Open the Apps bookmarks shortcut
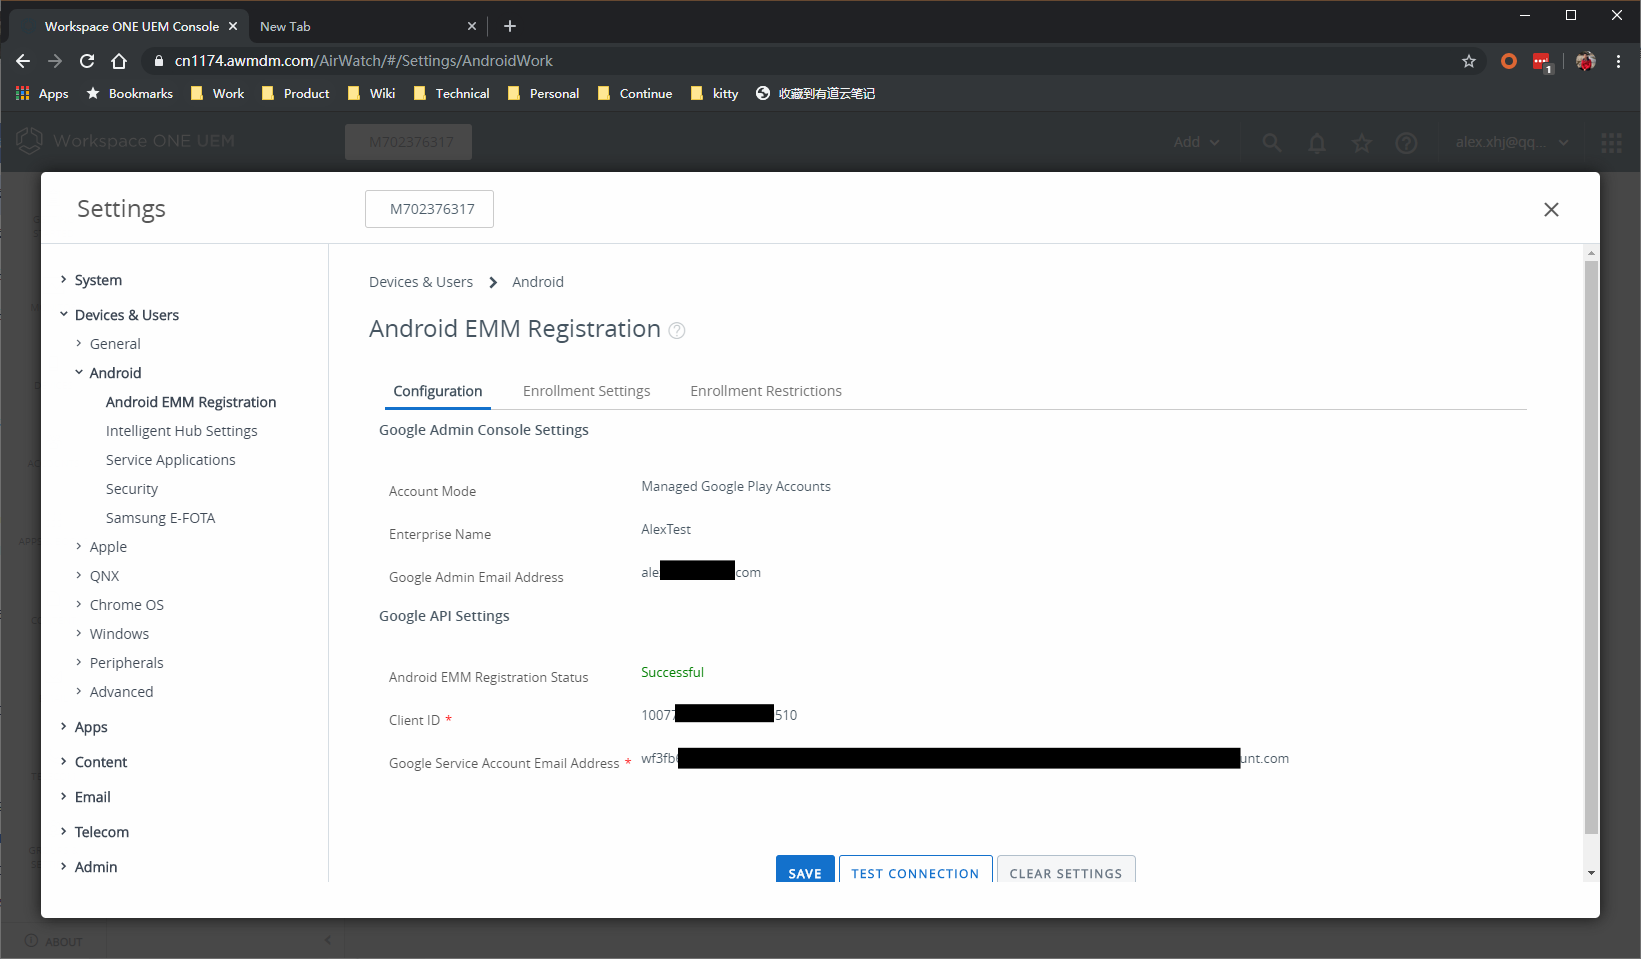The height and width of the screenshot is (959, 1641). 42,93
